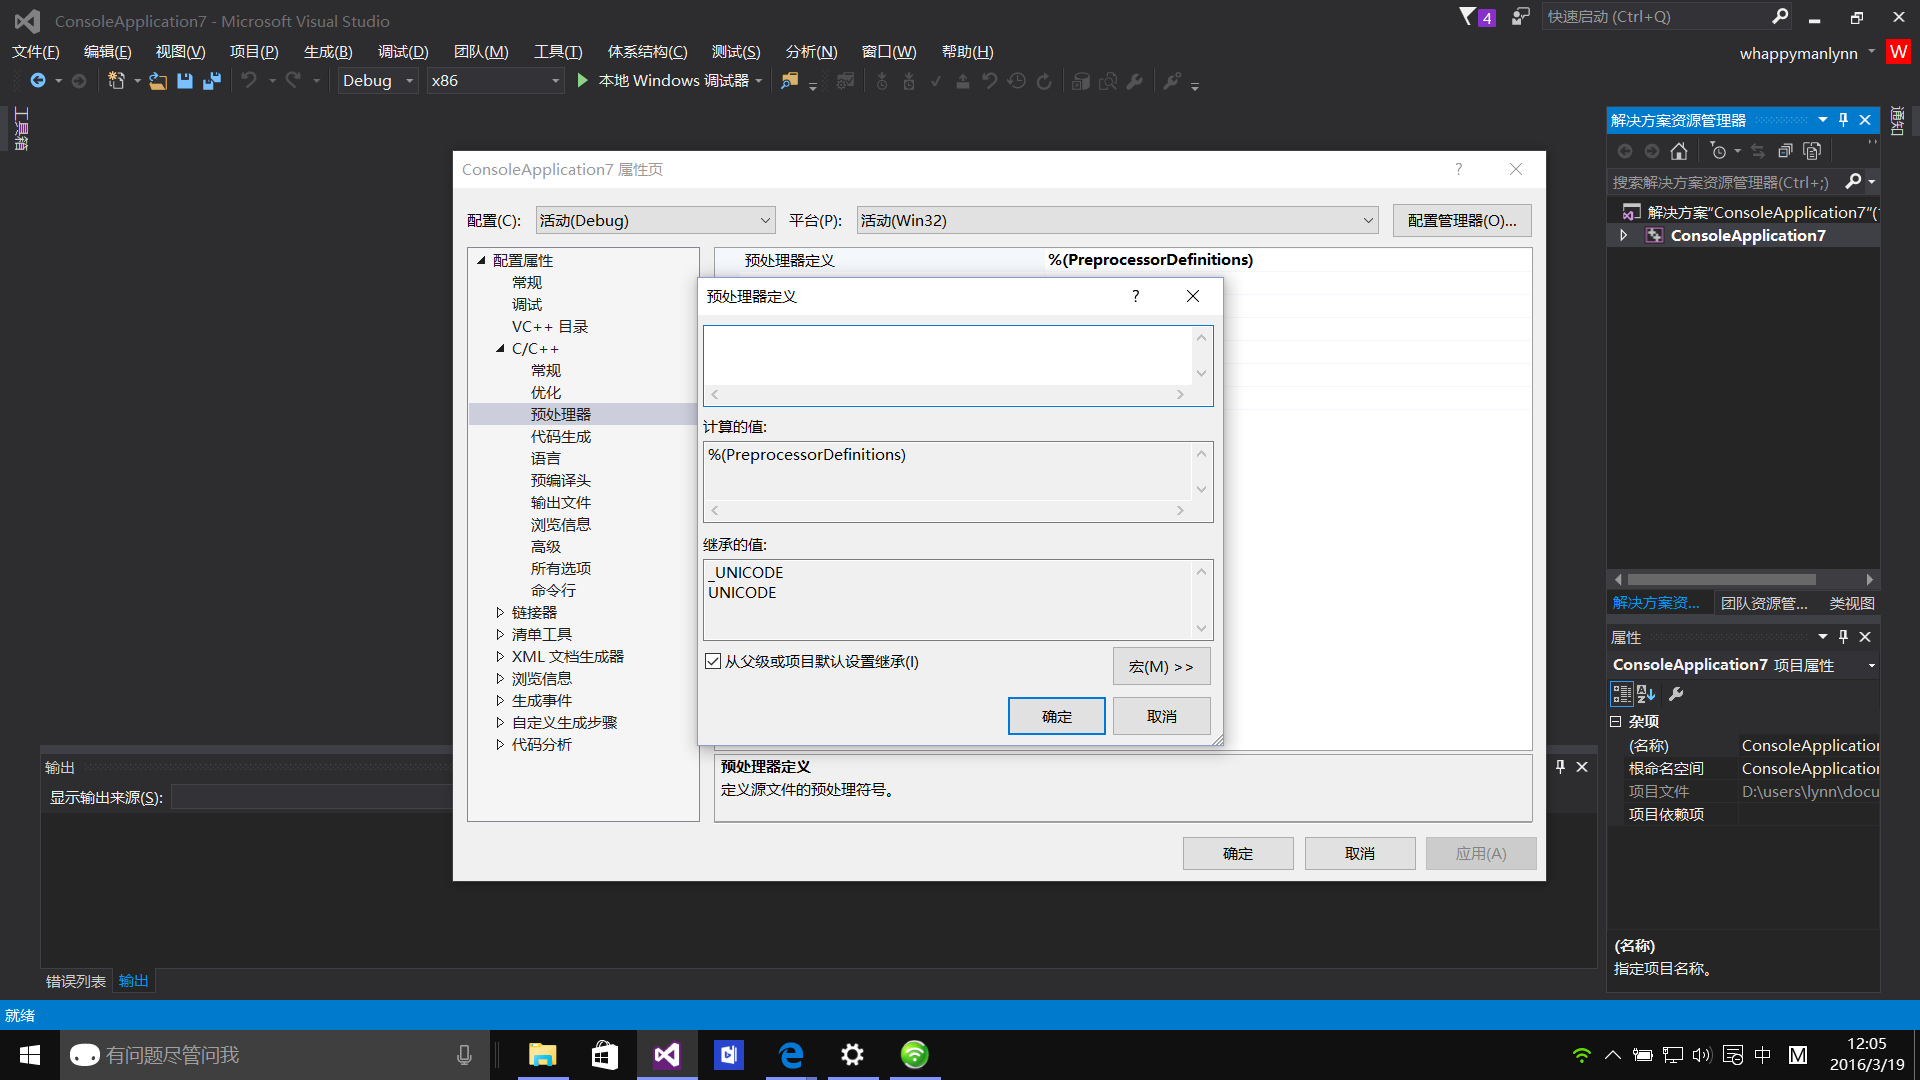Screen dimensions: 1920x1080
Task: Open the 调试(D) menu
Action: (403, 52)
